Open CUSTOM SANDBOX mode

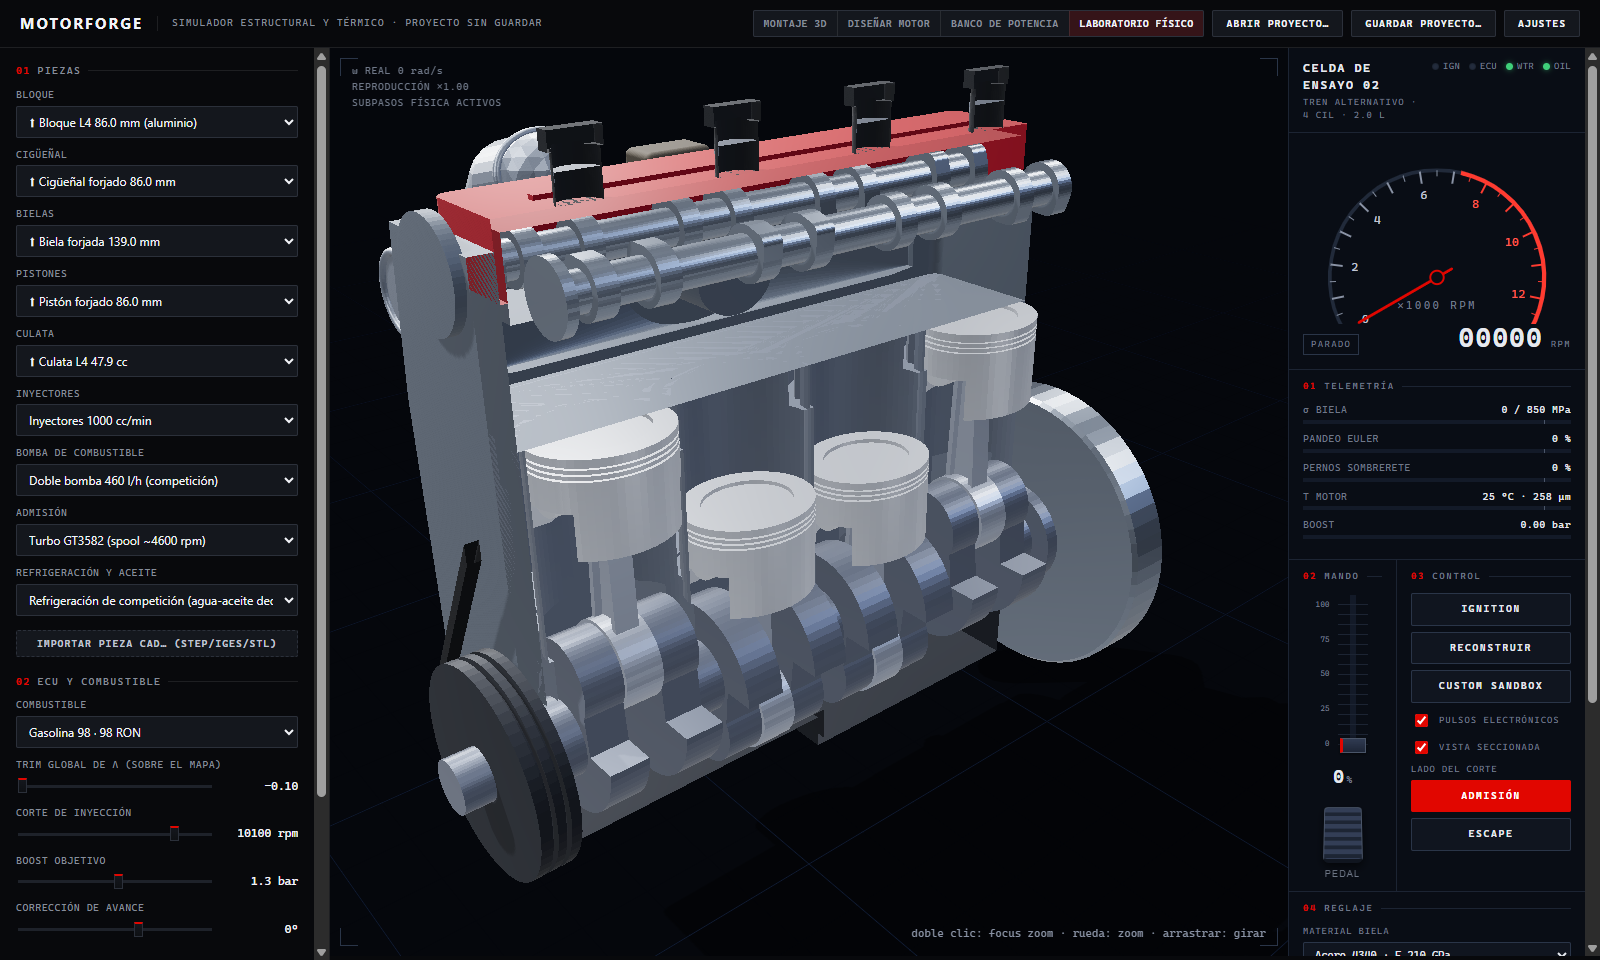point(1490,686)
